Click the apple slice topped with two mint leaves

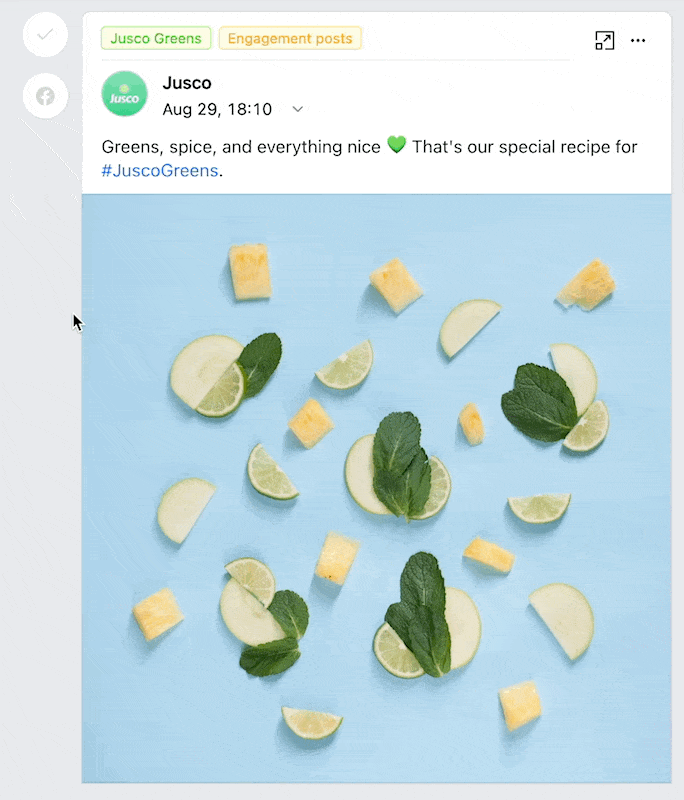397,470
